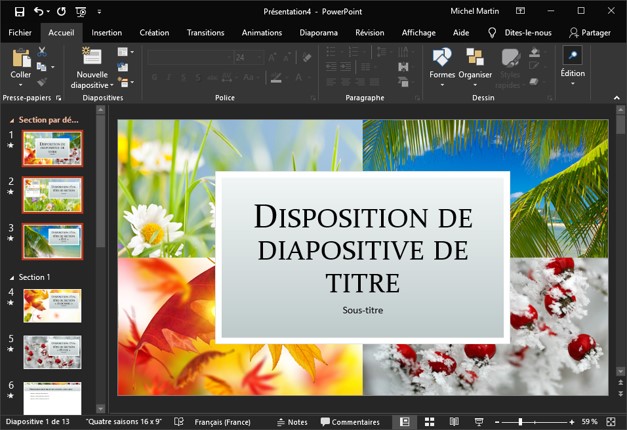
Task: Click the zoom slider in status bar
Action: click(x=520, y=422)
